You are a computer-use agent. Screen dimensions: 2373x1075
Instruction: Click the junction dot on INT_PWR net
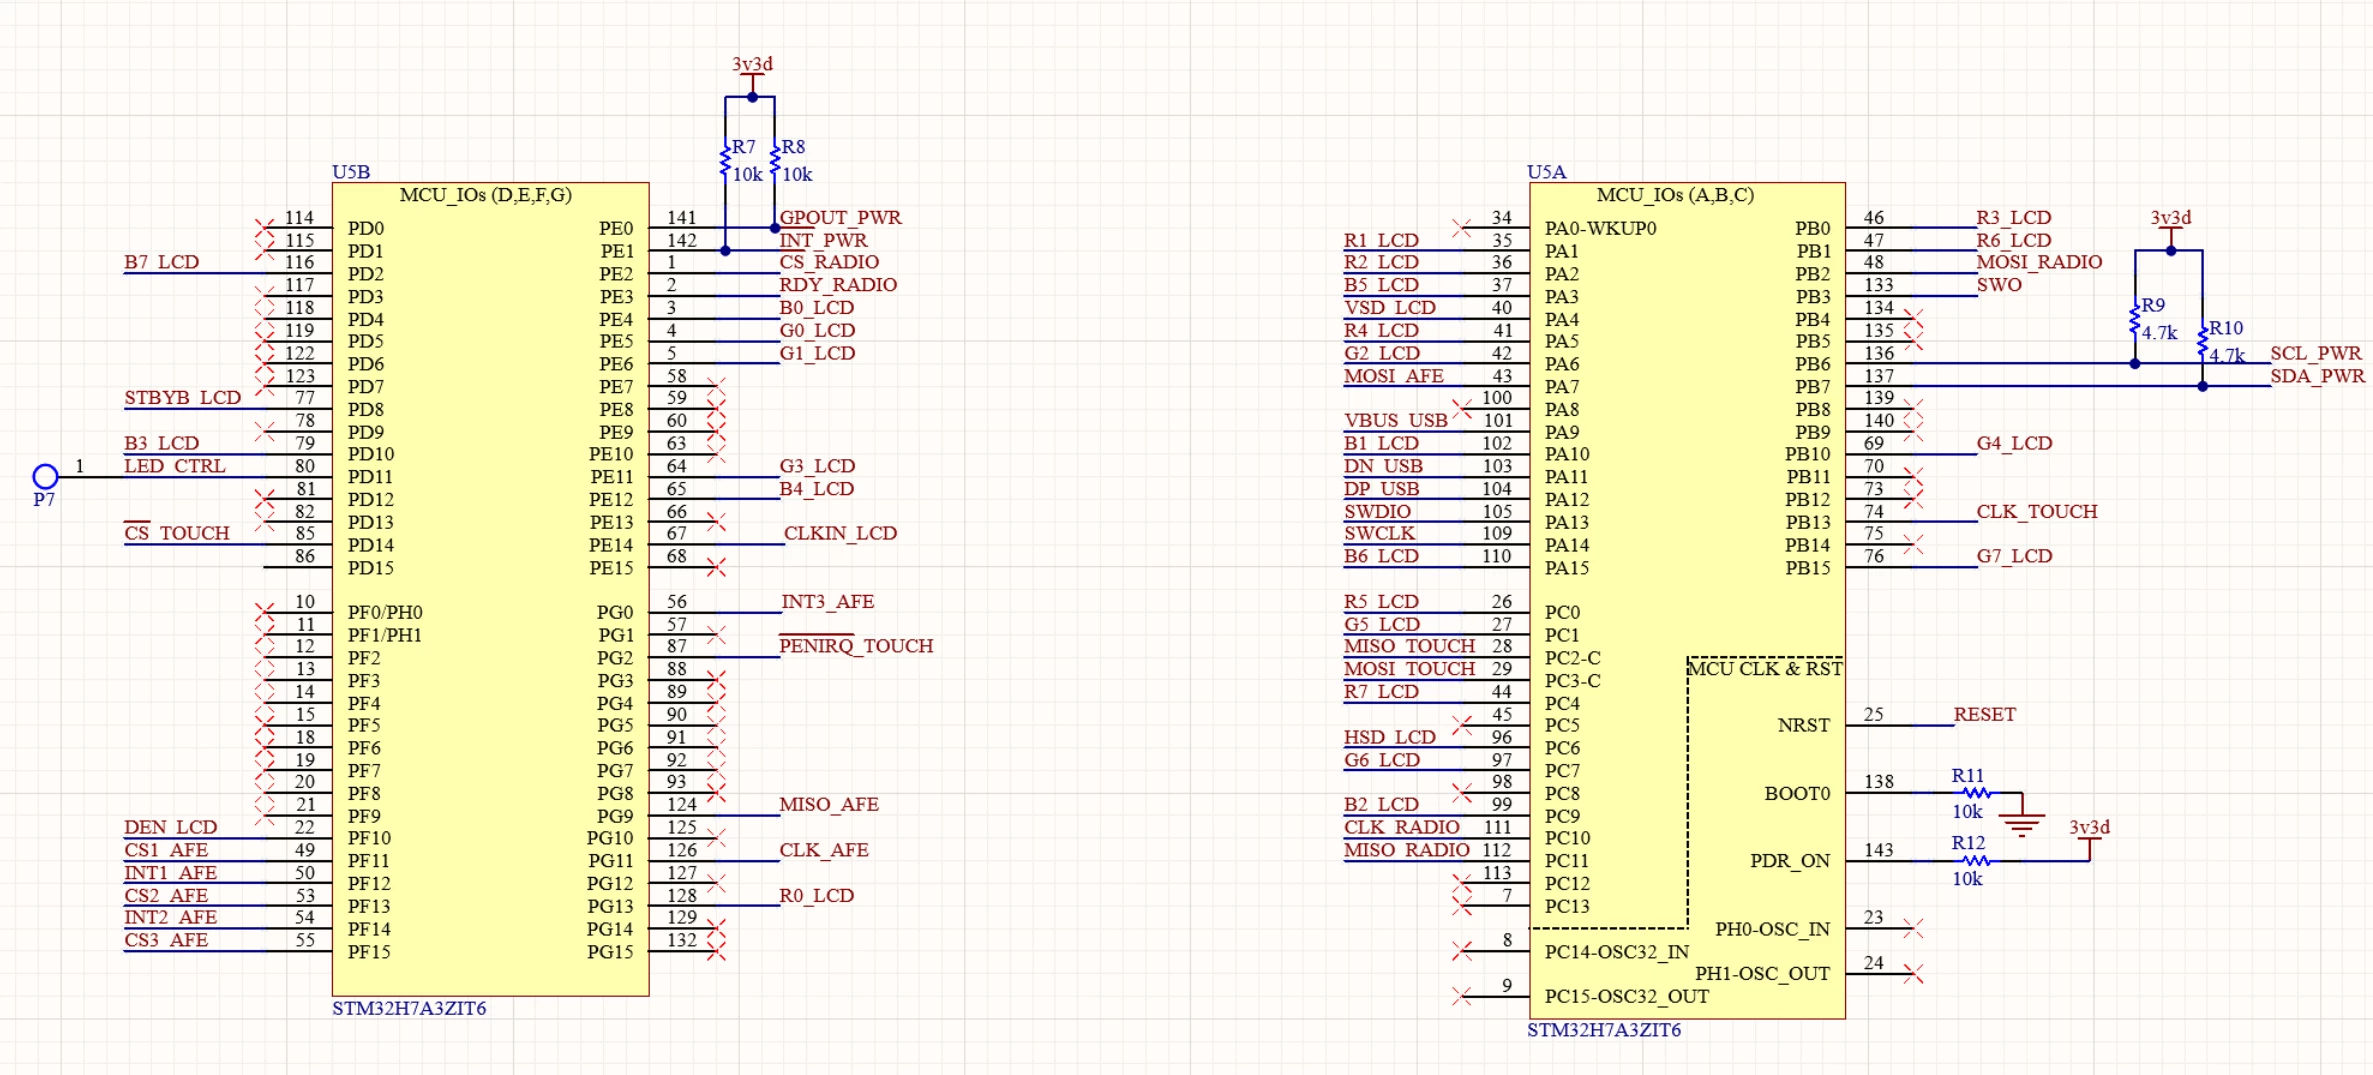point(725,251)
